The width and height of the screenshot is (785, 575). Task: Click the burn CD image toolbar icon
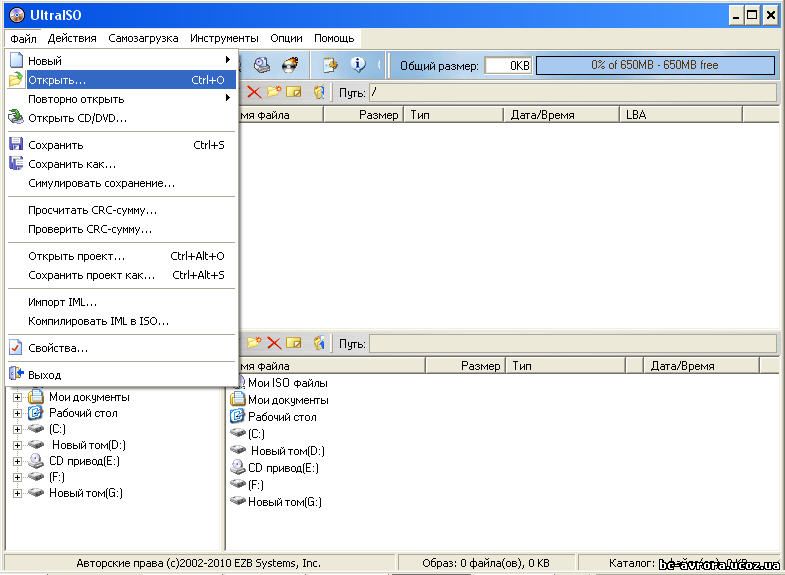(290, 65)
